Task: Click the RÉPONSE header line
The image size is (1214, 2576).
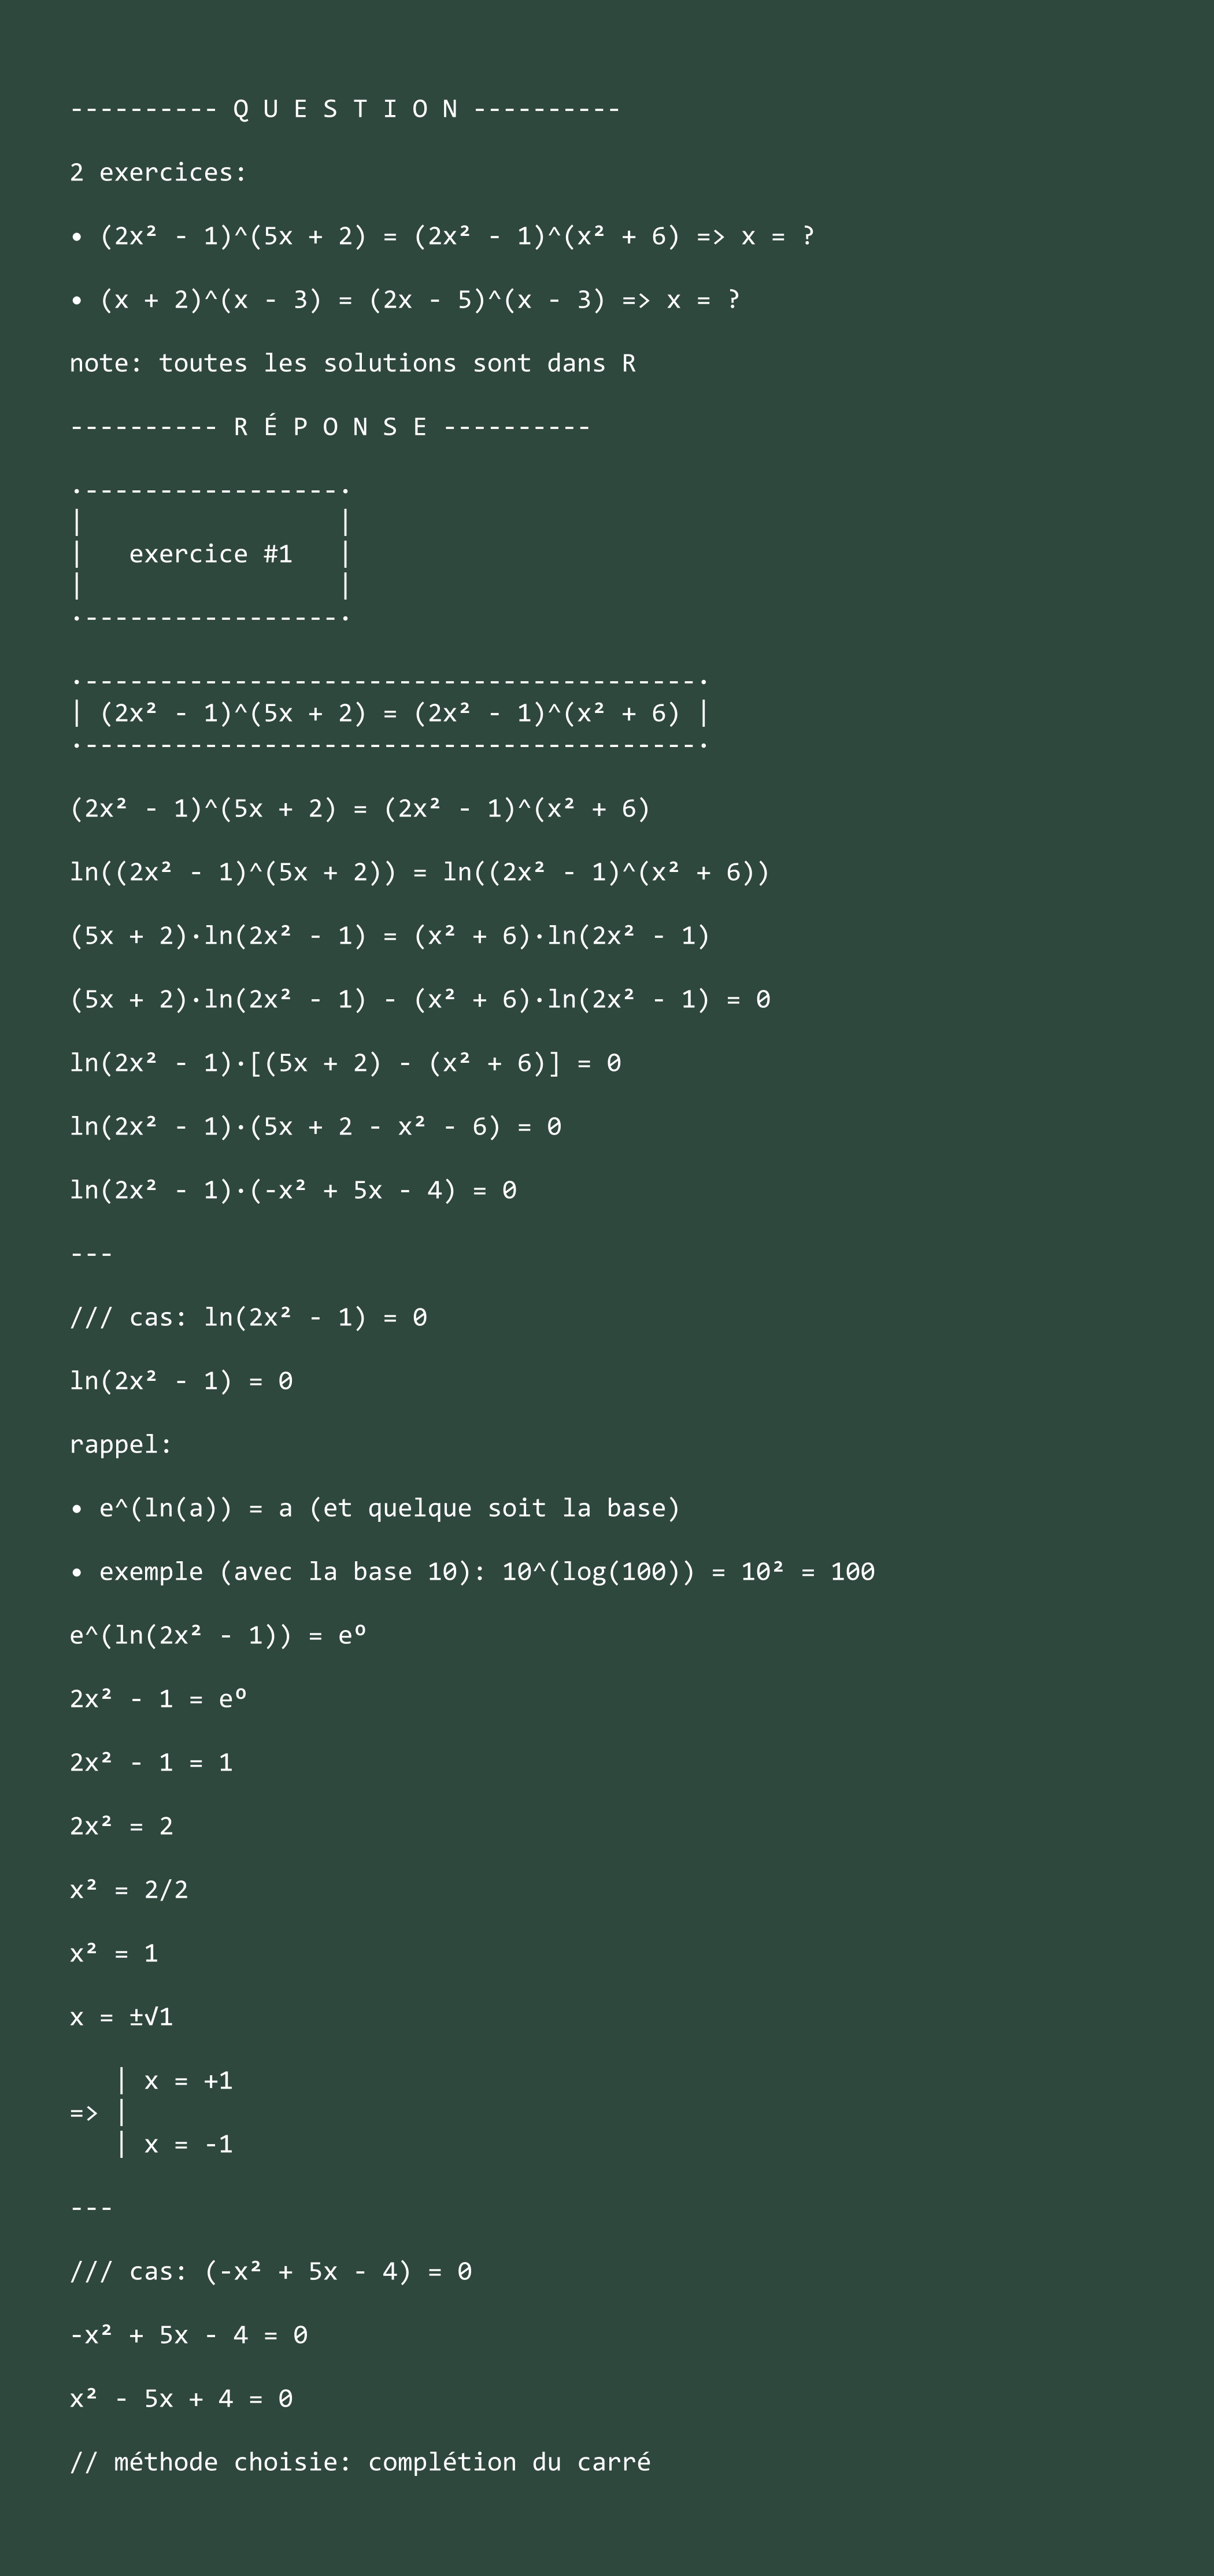Action: 330,427
